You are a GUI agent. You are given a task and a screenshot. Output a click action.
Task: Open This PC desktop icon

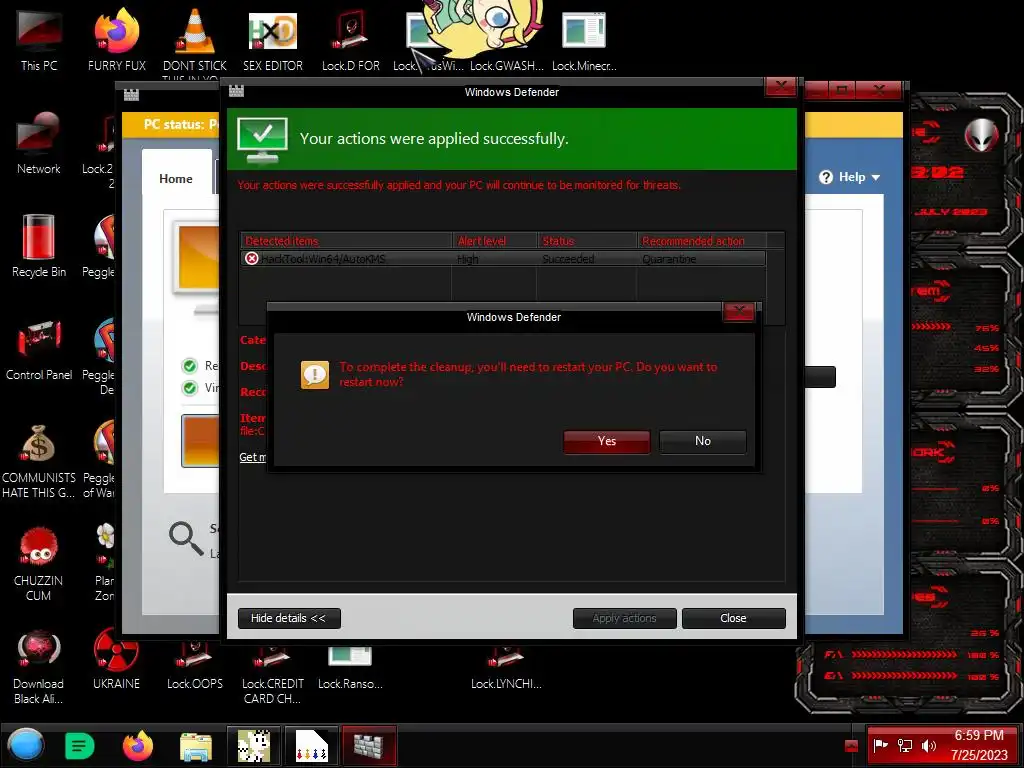tap(39, 40)
